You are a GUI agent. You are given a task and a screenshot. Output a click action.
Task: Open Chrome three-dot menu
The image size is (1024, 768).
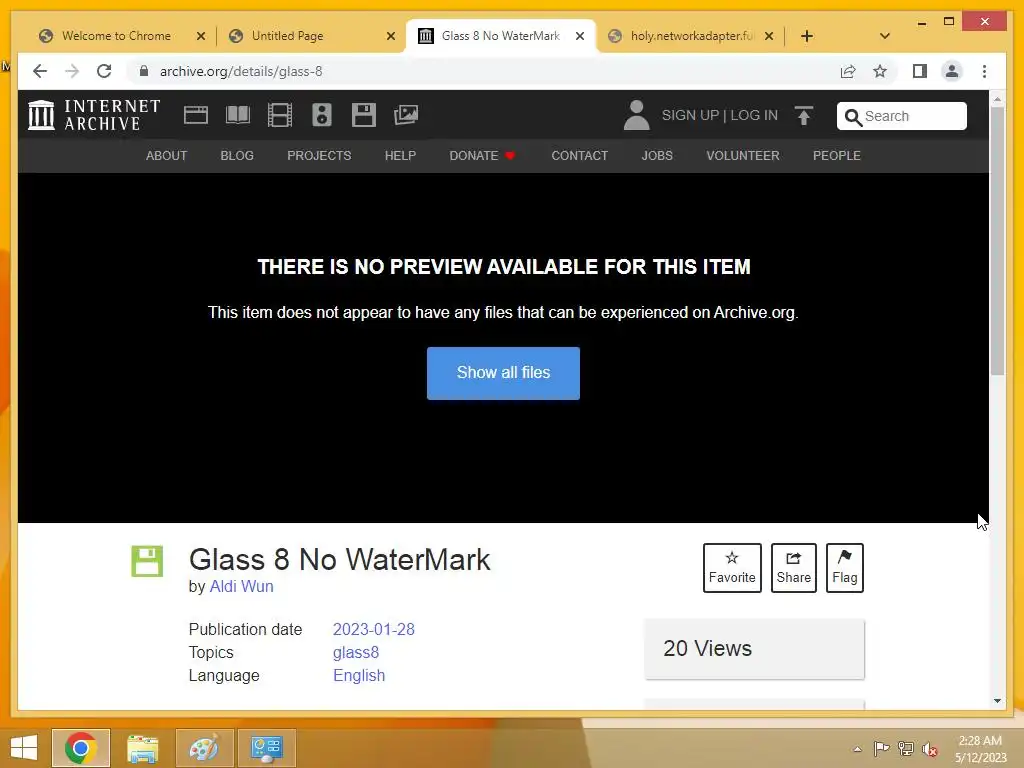coord(984,71)
